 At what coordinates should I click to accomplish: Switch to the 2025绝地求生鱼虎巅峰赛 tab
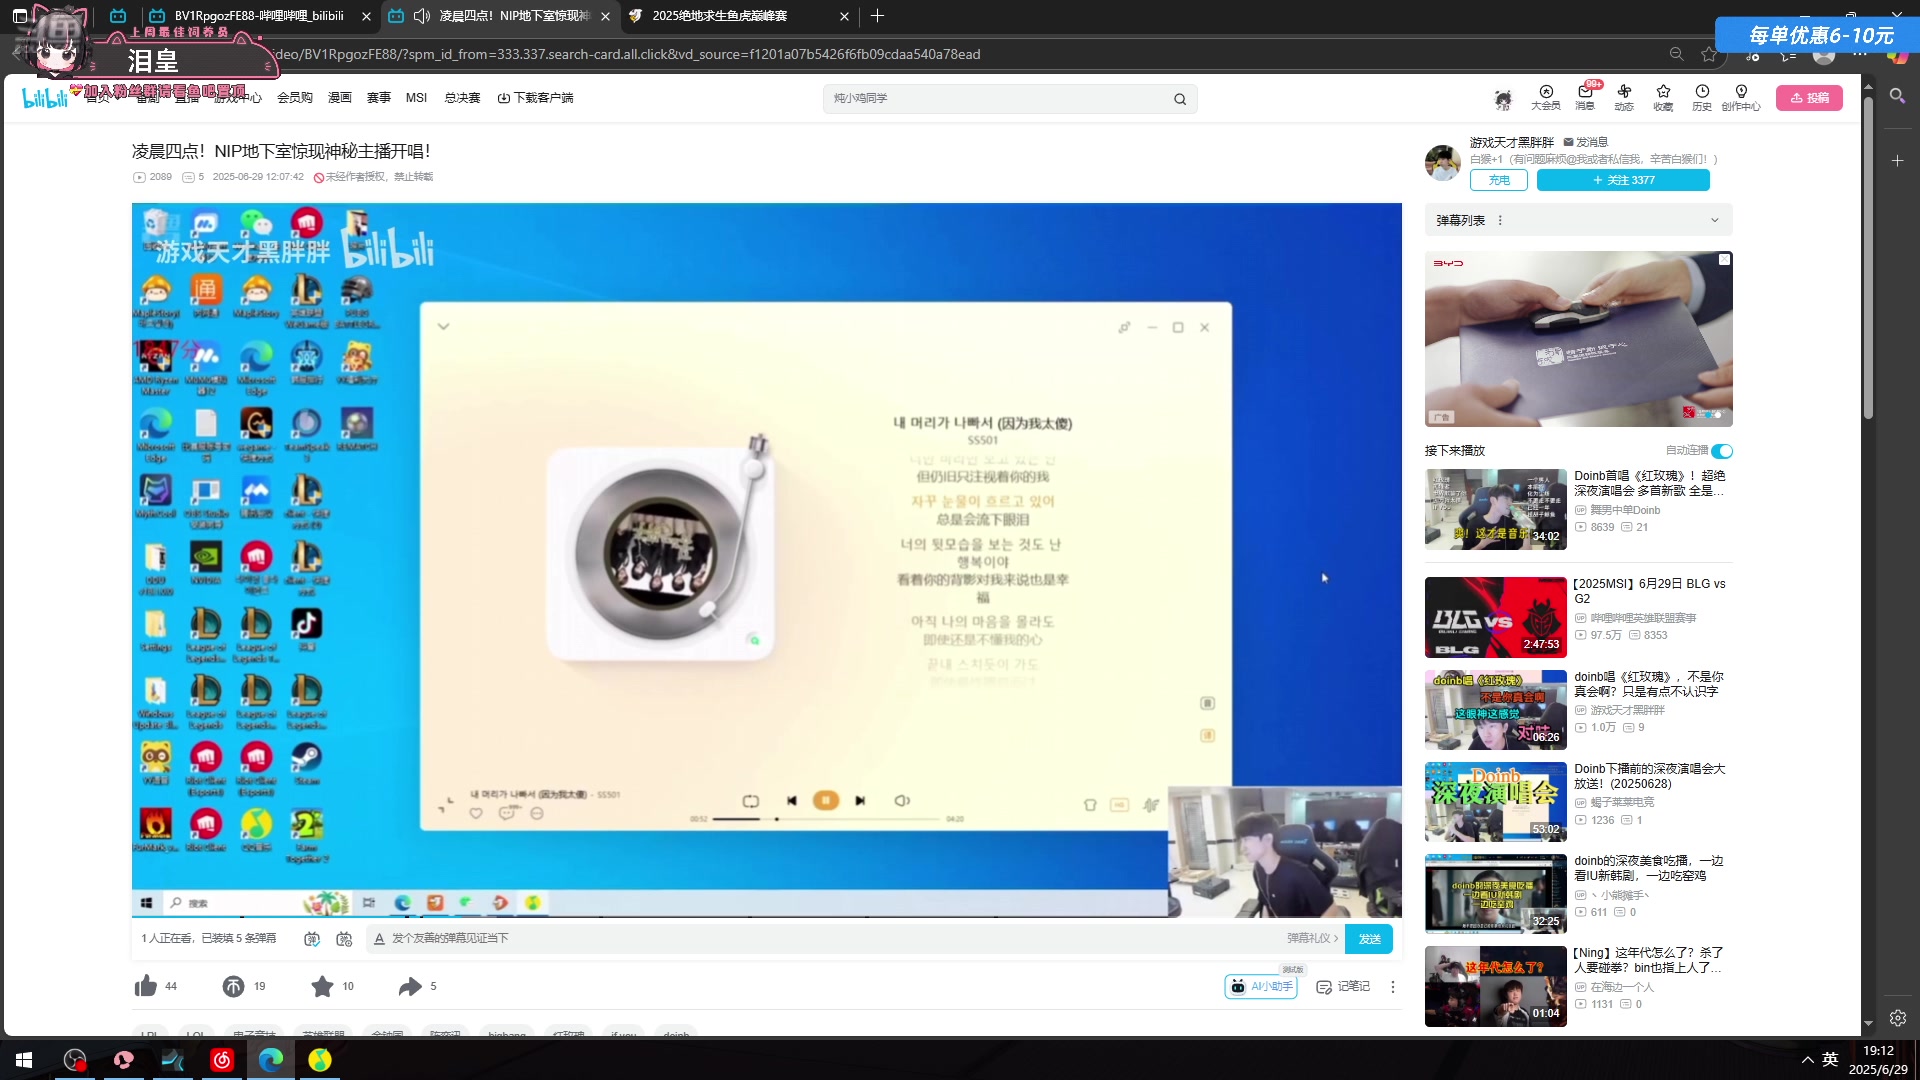pos(739,16)
